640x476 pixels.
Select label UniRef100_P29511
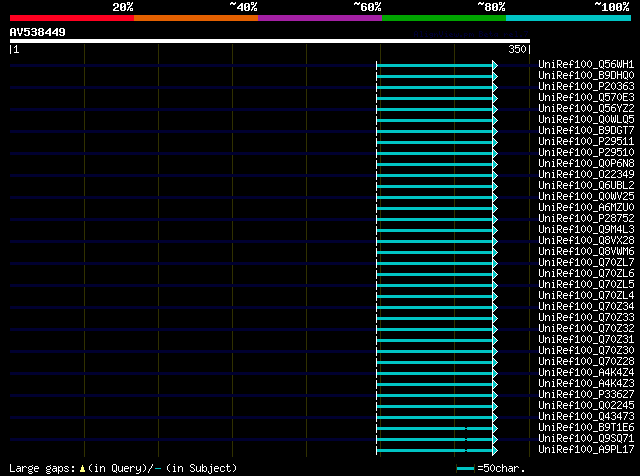[586, 142]
